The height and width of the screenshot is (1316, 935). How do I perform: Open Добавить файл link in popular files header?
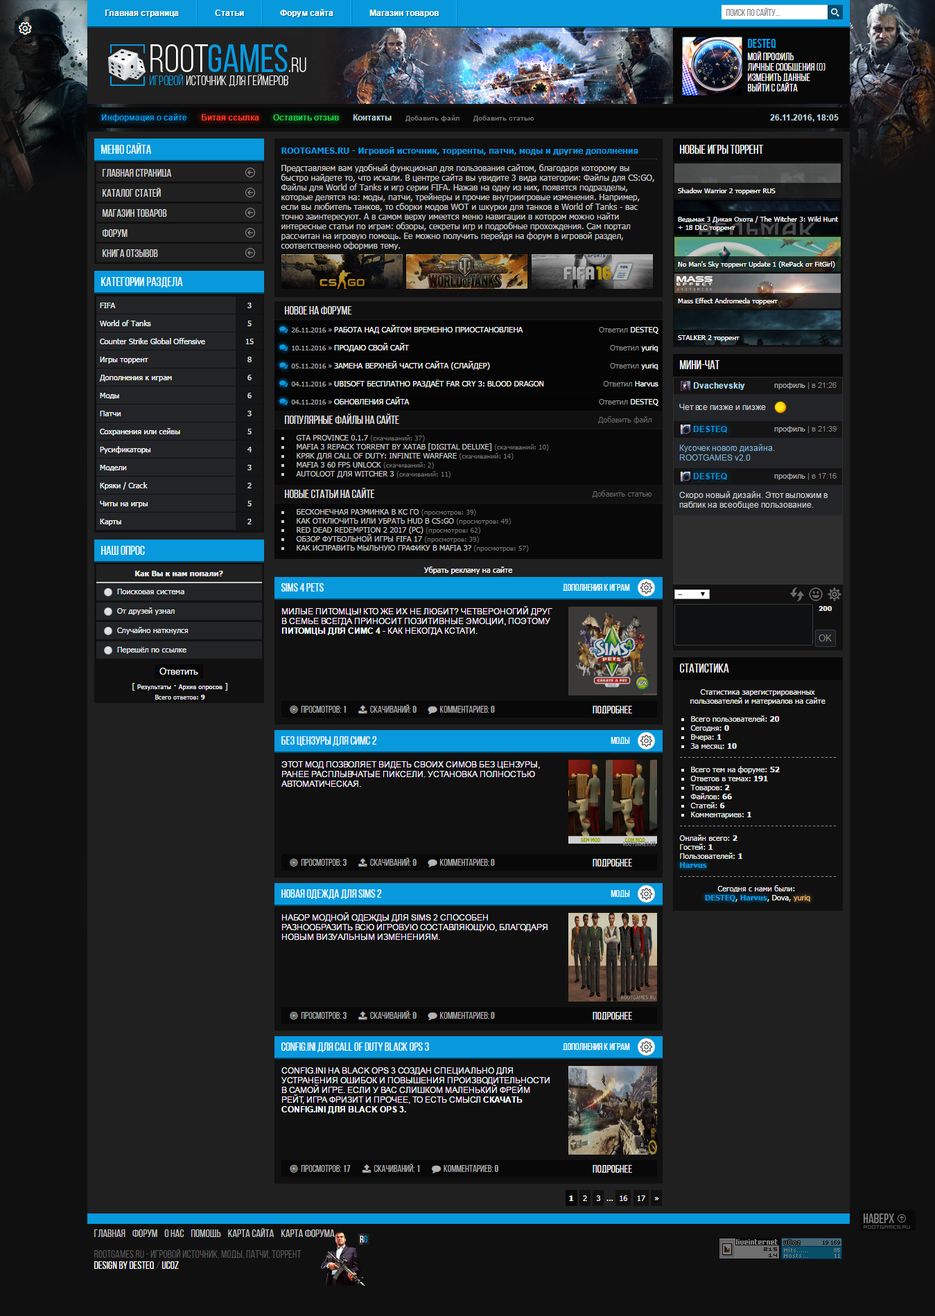point(625,420)
